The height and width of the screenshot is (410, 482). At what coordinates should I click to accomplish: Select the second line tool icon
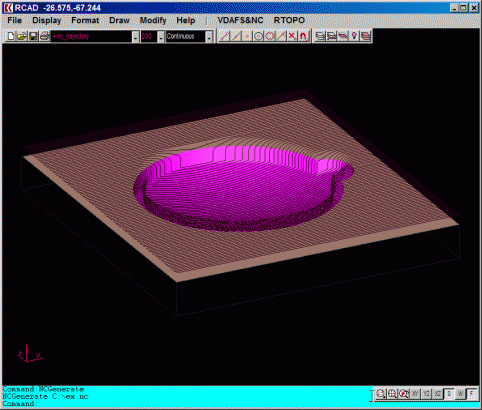236,36
